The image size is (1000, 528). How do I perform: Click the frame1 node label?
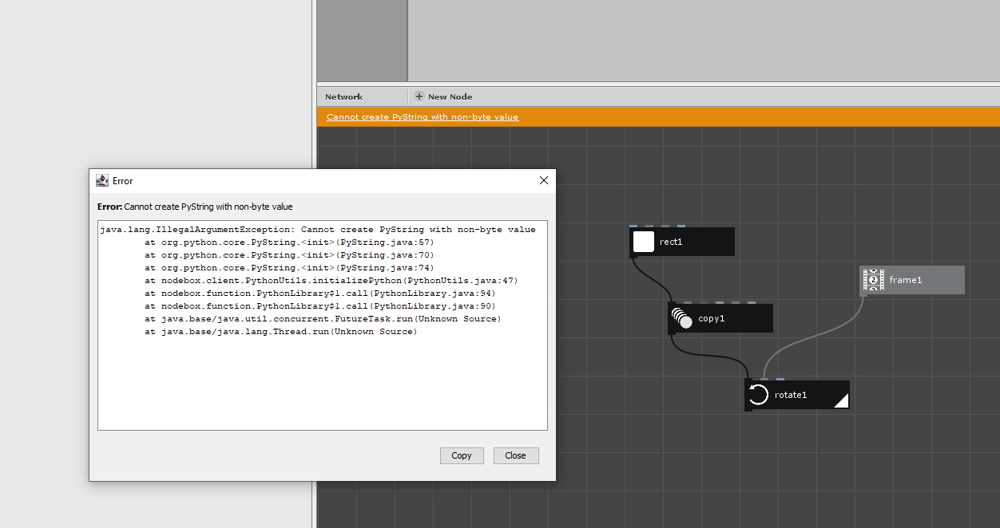(x=905, y=280)
